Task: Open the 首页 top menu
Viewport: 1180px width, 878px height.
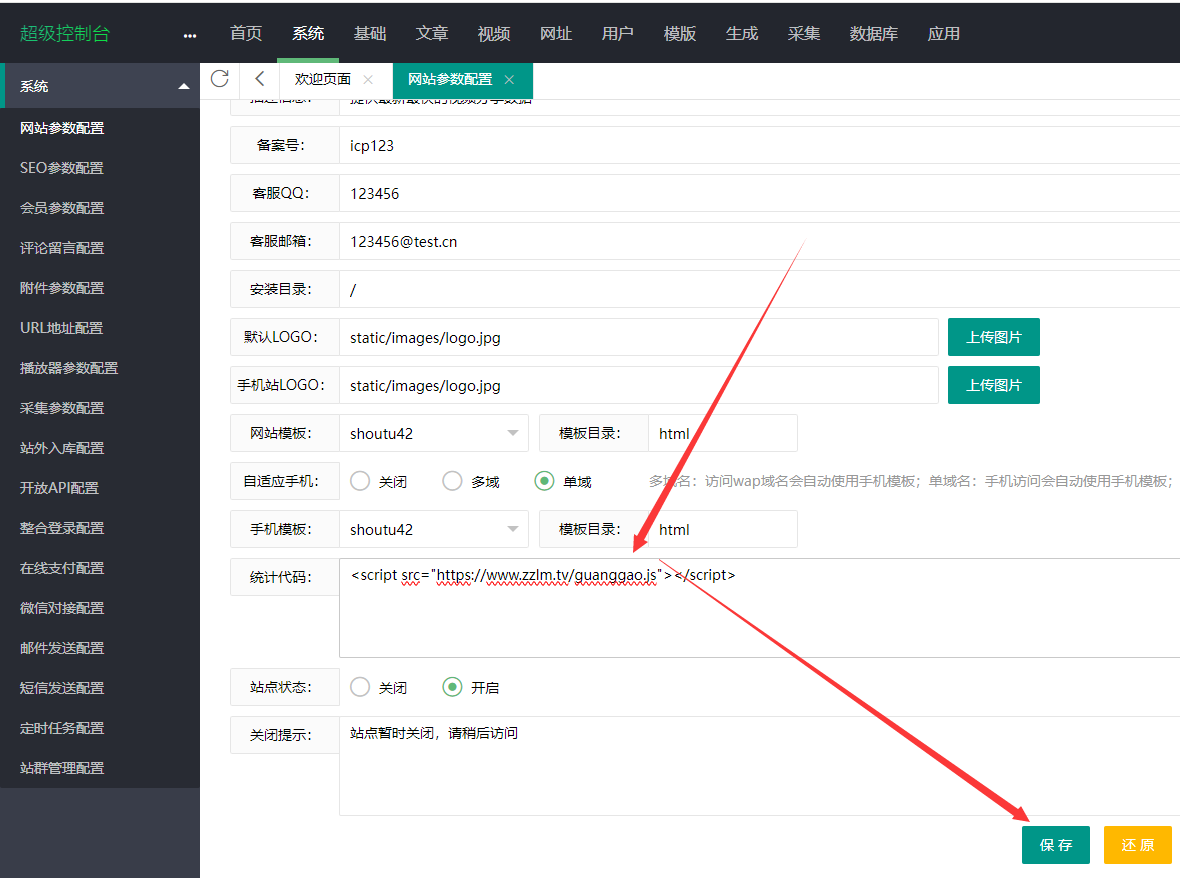Action: click(246, 34)
